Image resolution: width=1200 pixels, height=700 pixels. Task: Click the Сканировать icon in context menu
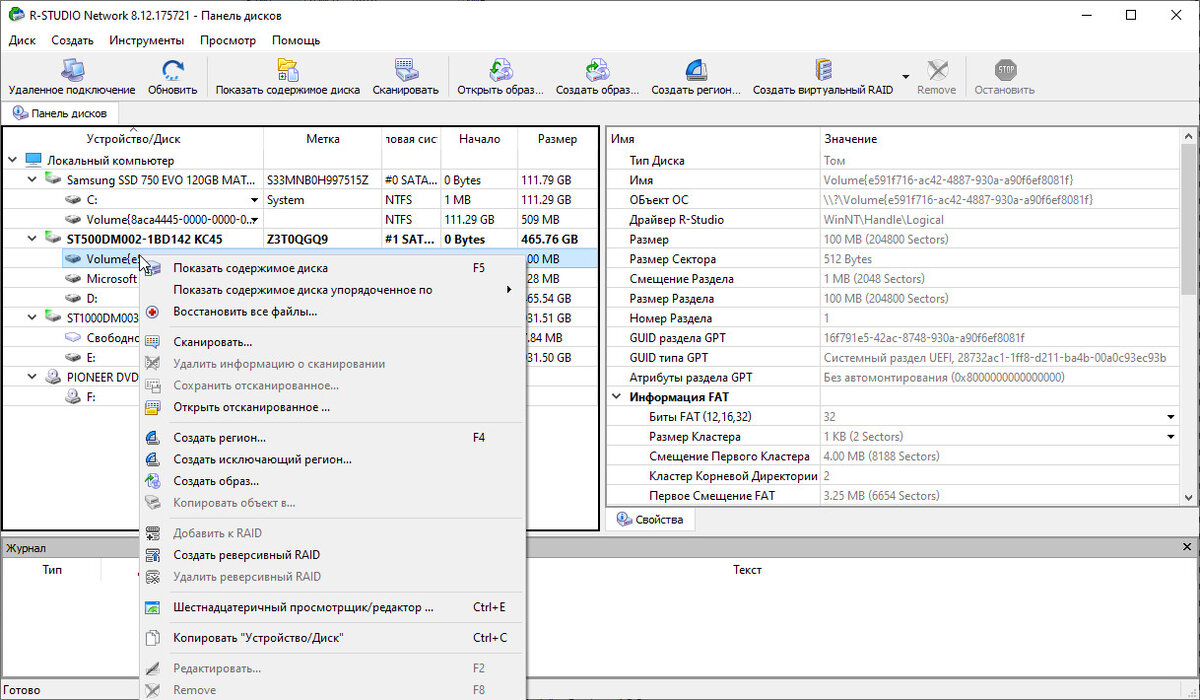coord(152,342)
